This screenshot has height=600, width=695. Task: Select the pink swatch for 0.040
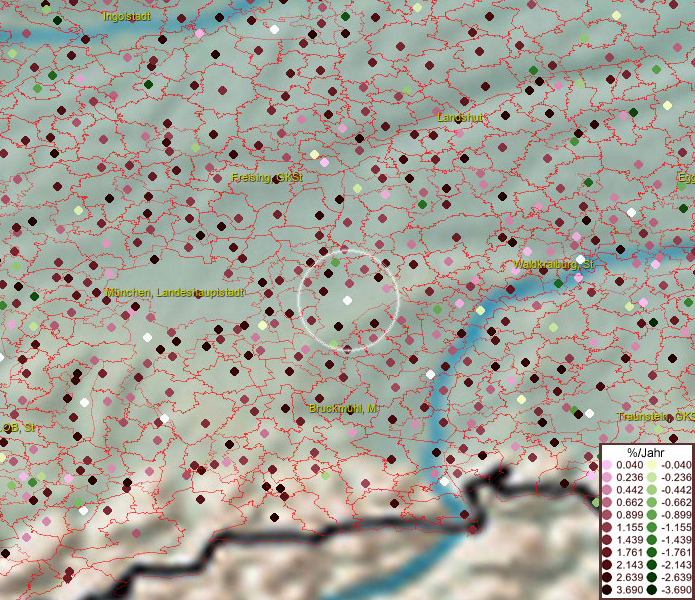pyautogui.click(x=607, y=465)
